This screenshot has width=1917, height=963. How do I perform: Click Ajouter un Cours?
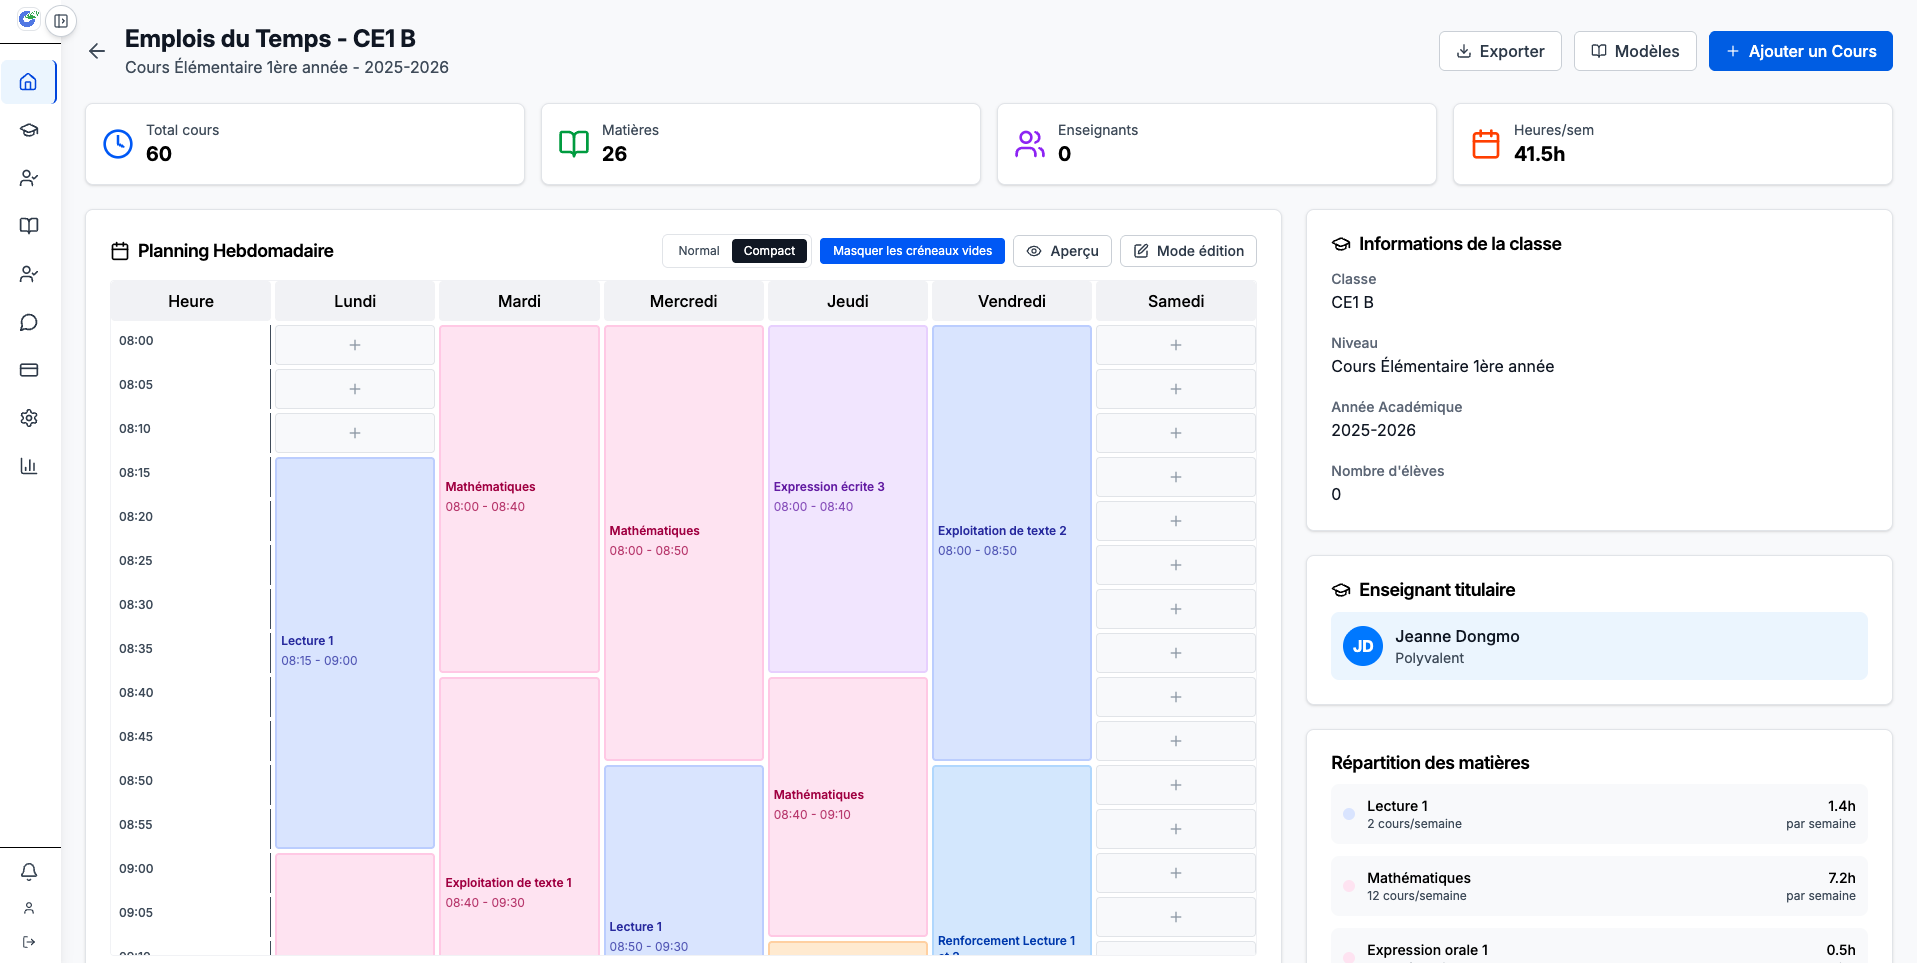point(1800,51)
